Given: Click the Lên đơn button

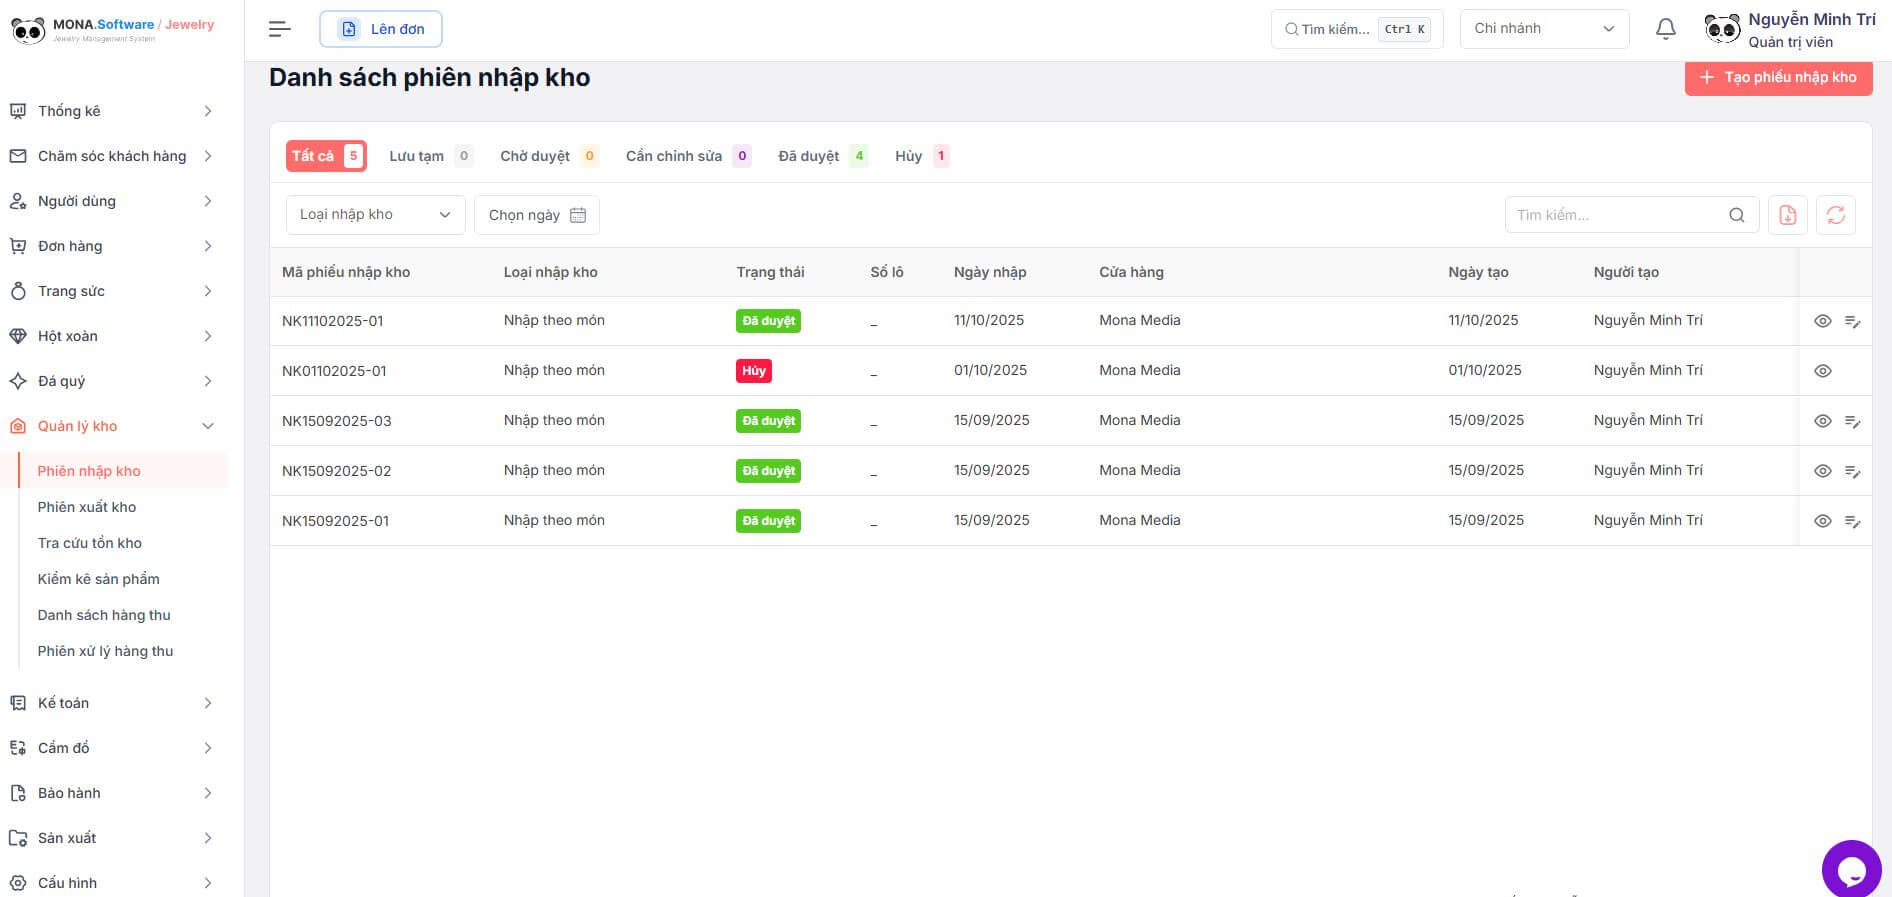Looking at the screenshot, I should point(381,29).
